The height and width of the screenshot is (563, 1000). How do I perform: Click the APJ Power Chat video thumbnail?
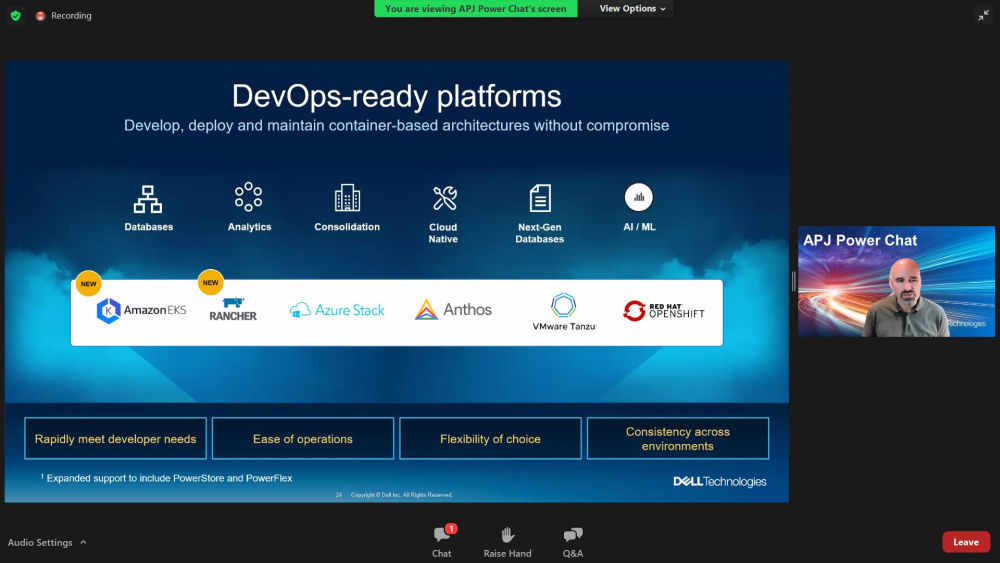click(x=896, y=281)
